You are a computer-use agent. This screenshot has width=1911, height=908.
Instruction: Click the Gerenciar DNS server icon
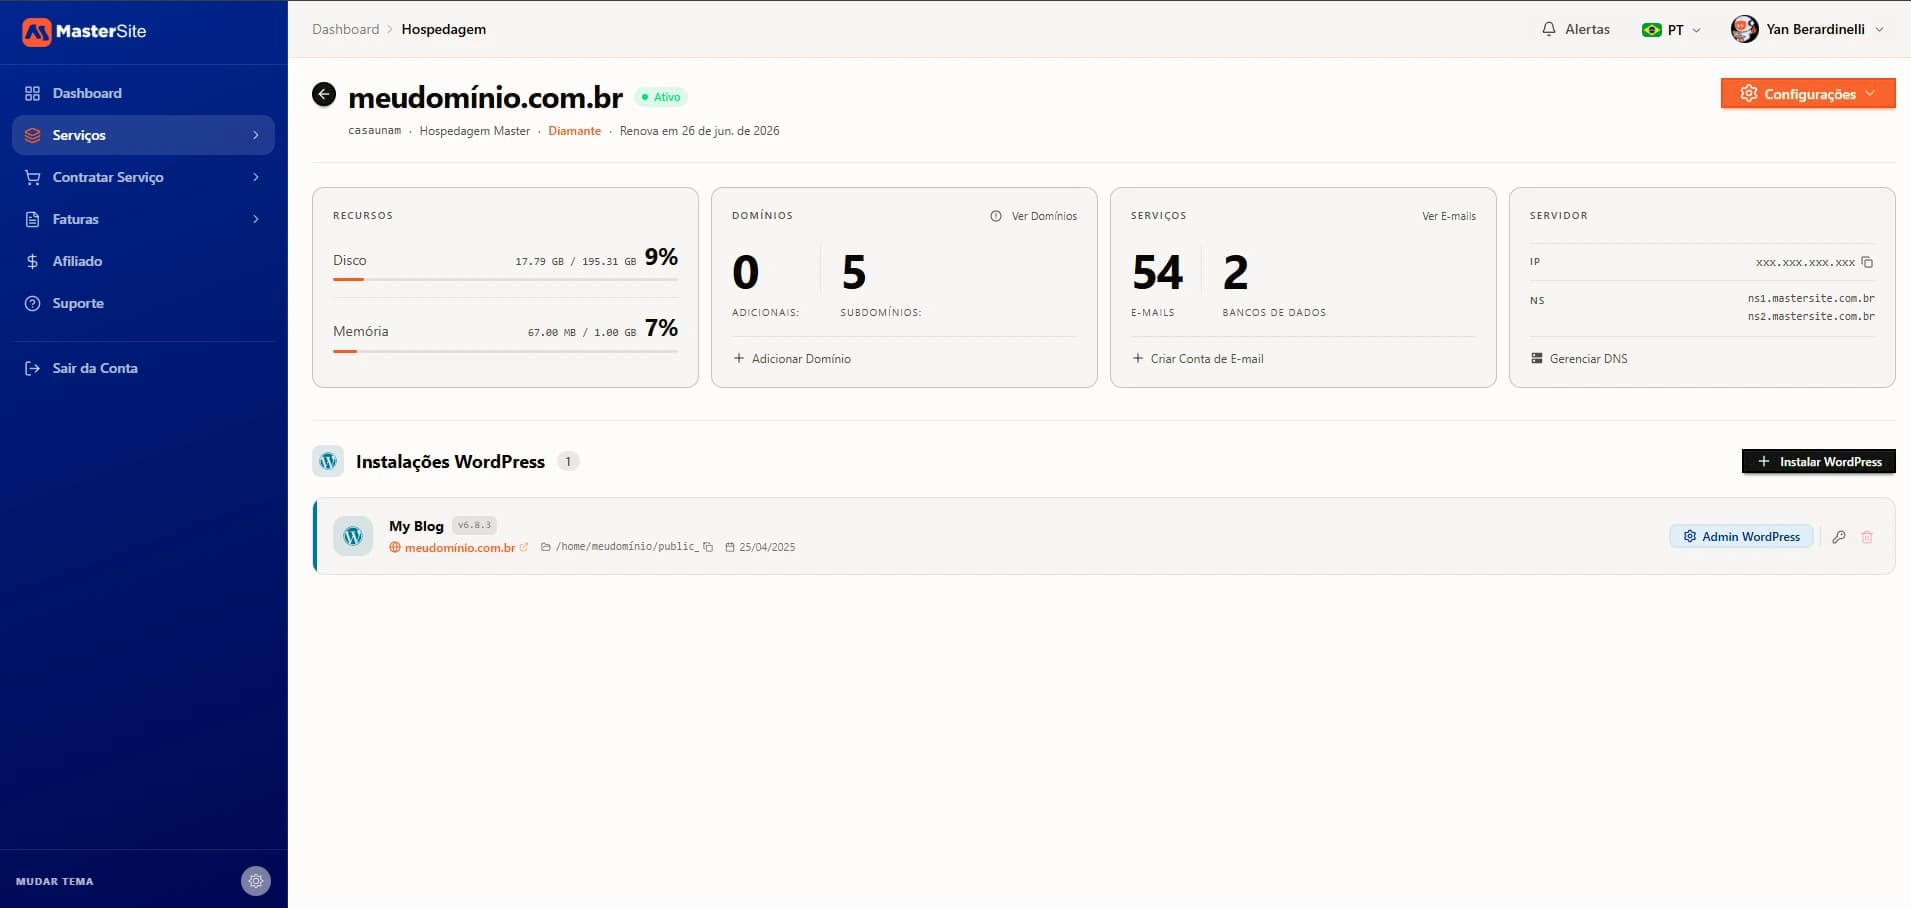1537,358
